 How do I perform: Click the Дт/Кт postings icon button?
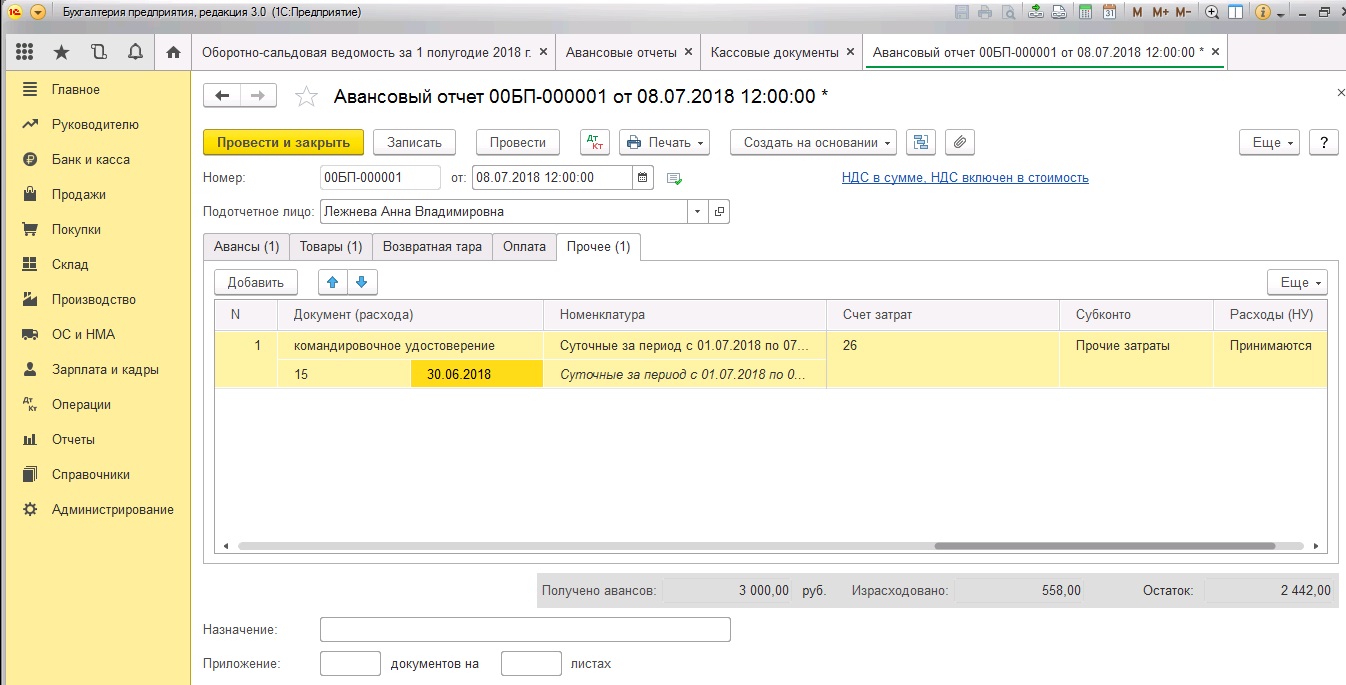click(594, 142)
